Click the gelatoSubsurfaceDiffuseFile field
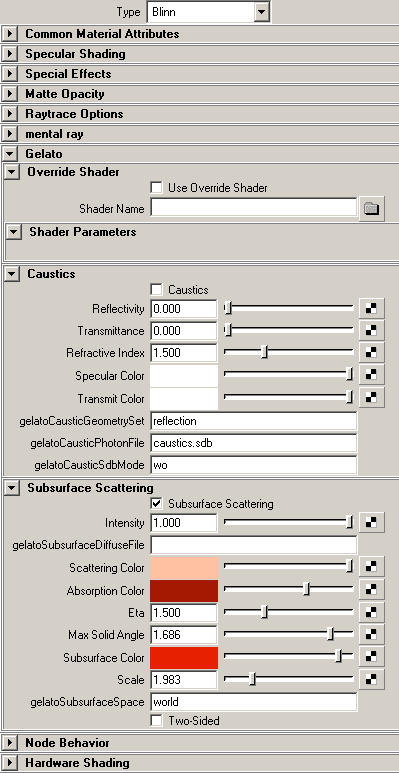The width and height of the screenshot is (399, 773). pos(254,545)
